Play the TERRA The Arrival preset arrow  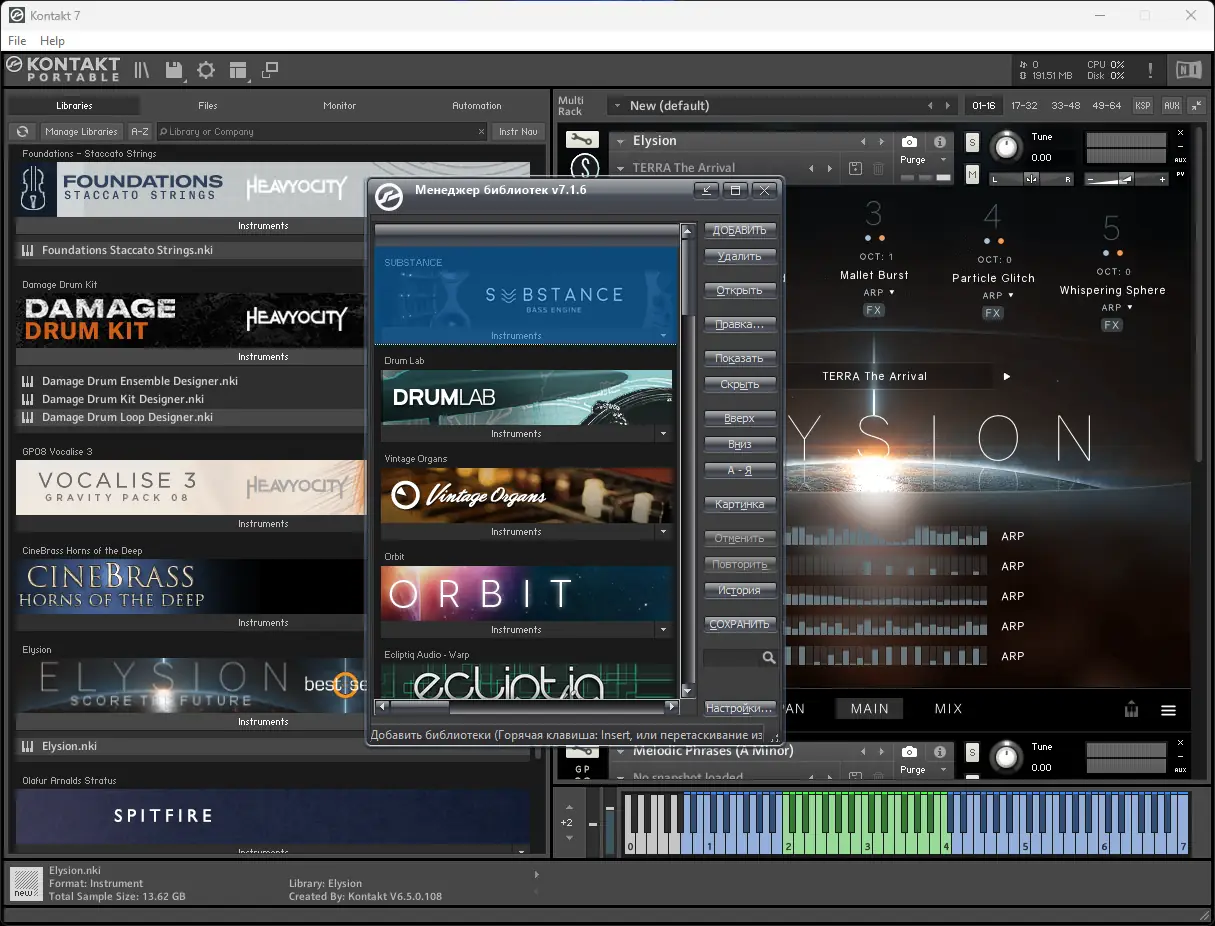[1007, 376]
